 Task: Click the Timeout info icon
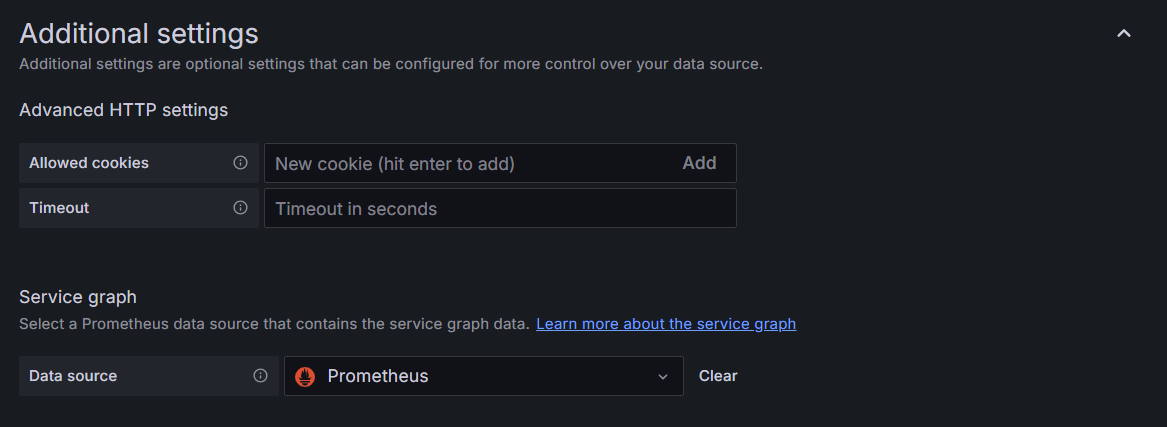pos(240,208)
